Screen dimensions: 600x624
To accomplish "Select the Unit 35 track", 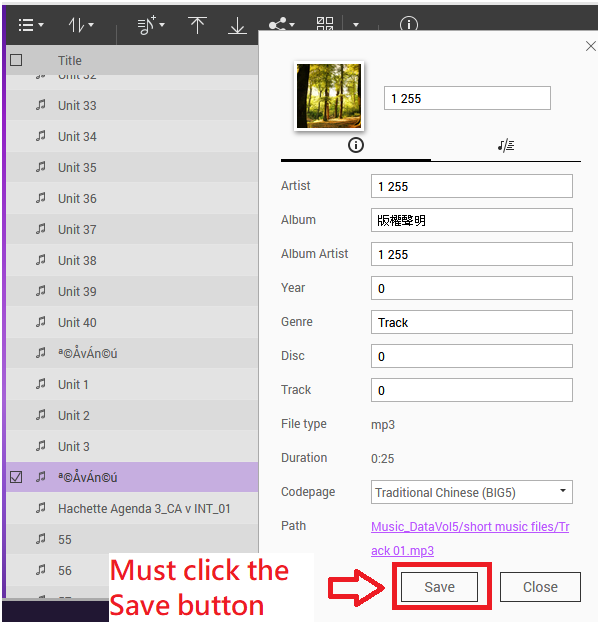I will tap(132, 168).
